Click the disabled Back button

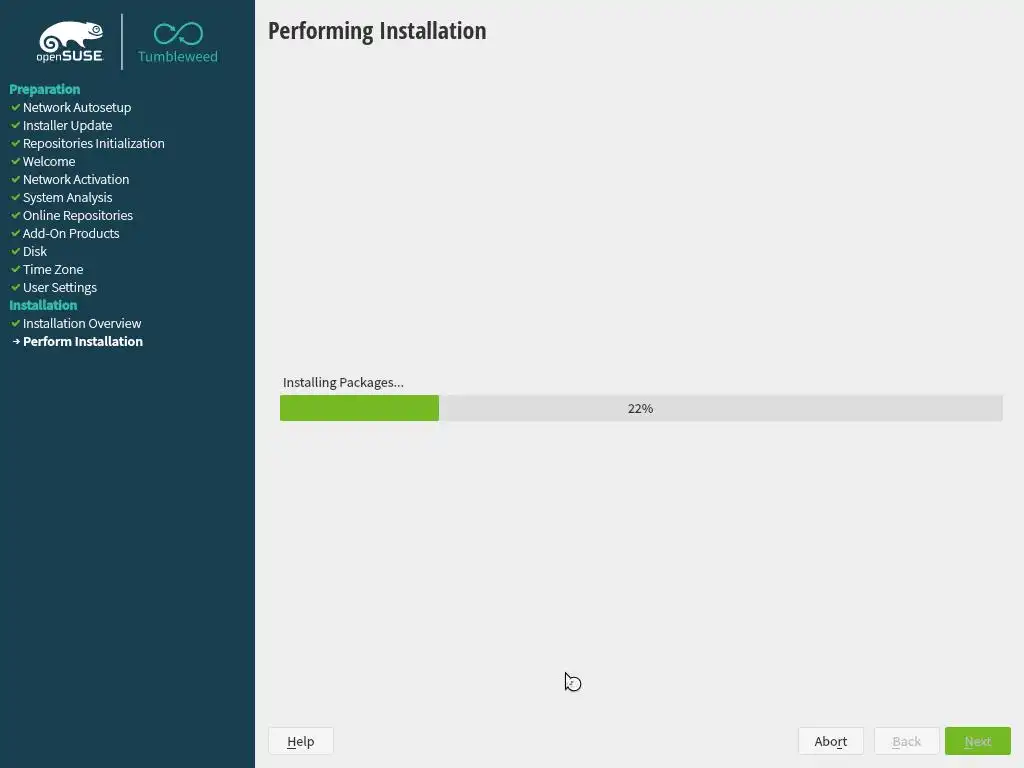pos(906,741)
